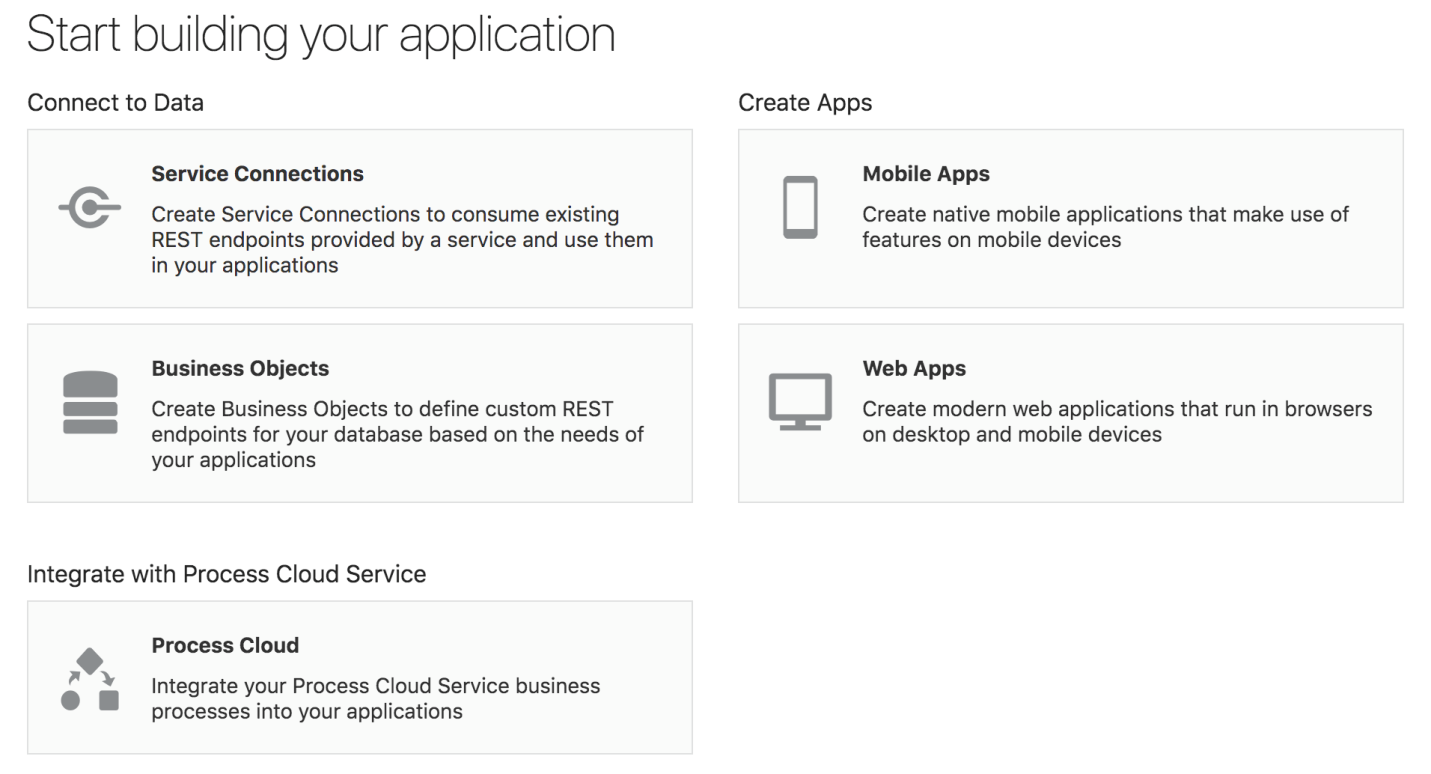1431x774 pixels.
Task: Select the Business Objects title
Action: (x=240, y=369)
